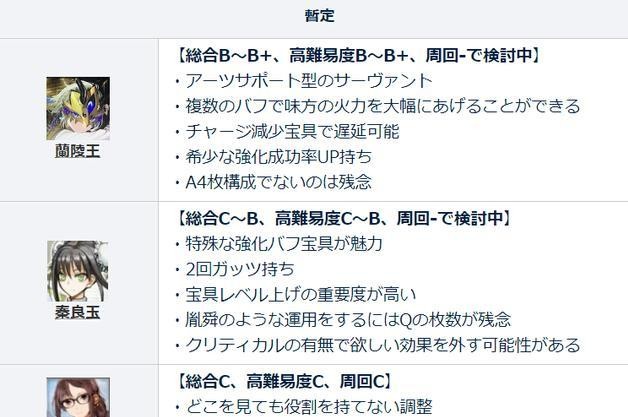
Task: Follow the 蘭陵王 name link
Action: coord(78,151)
